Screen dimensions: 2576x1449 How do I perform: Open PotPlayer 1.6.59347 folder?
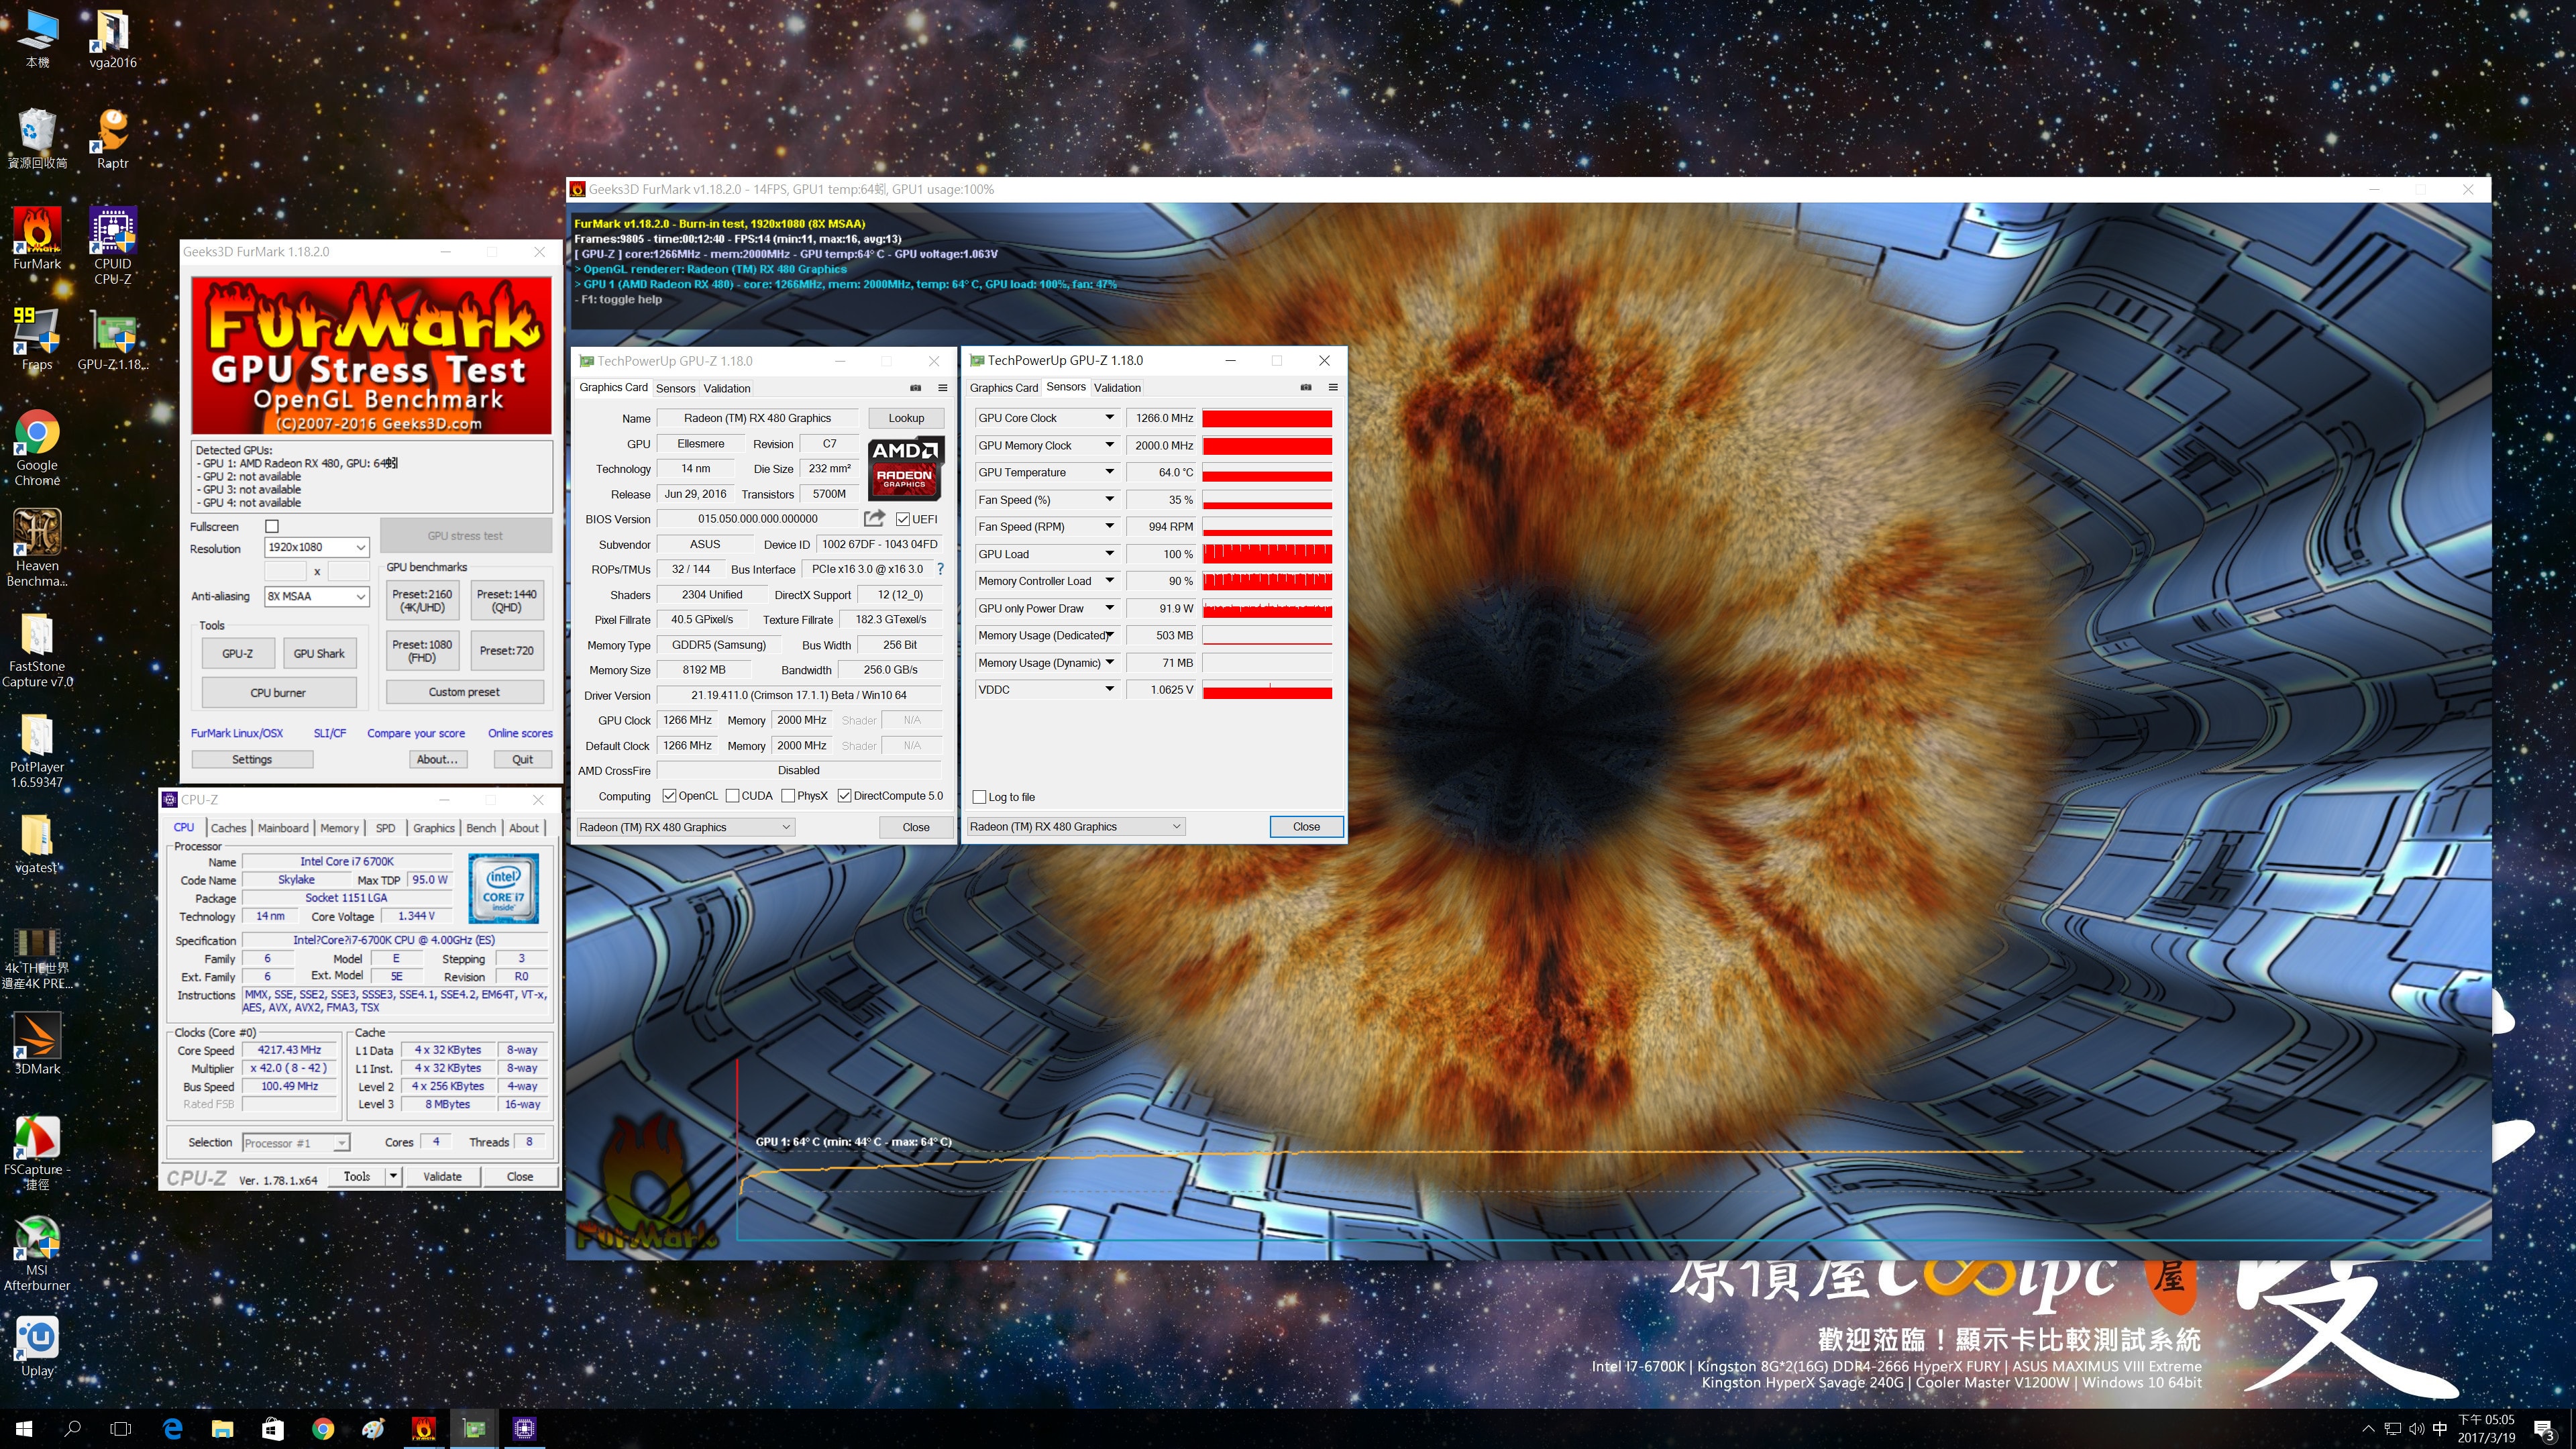click(37, 750)
